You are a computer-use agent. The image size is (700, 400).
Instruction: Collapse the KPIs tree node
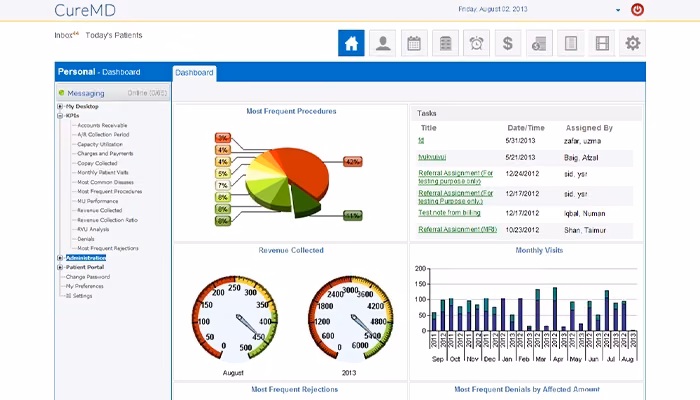pyautogui.click(x=60, y=116)
